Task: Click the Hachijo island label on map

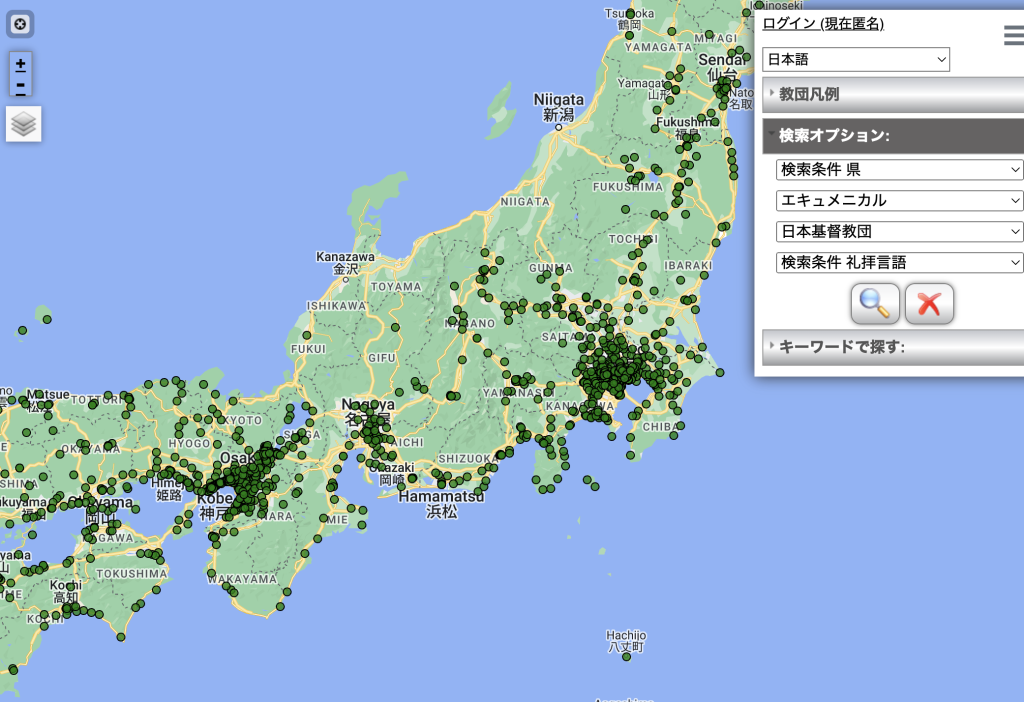Action: [x=626, y=636]
